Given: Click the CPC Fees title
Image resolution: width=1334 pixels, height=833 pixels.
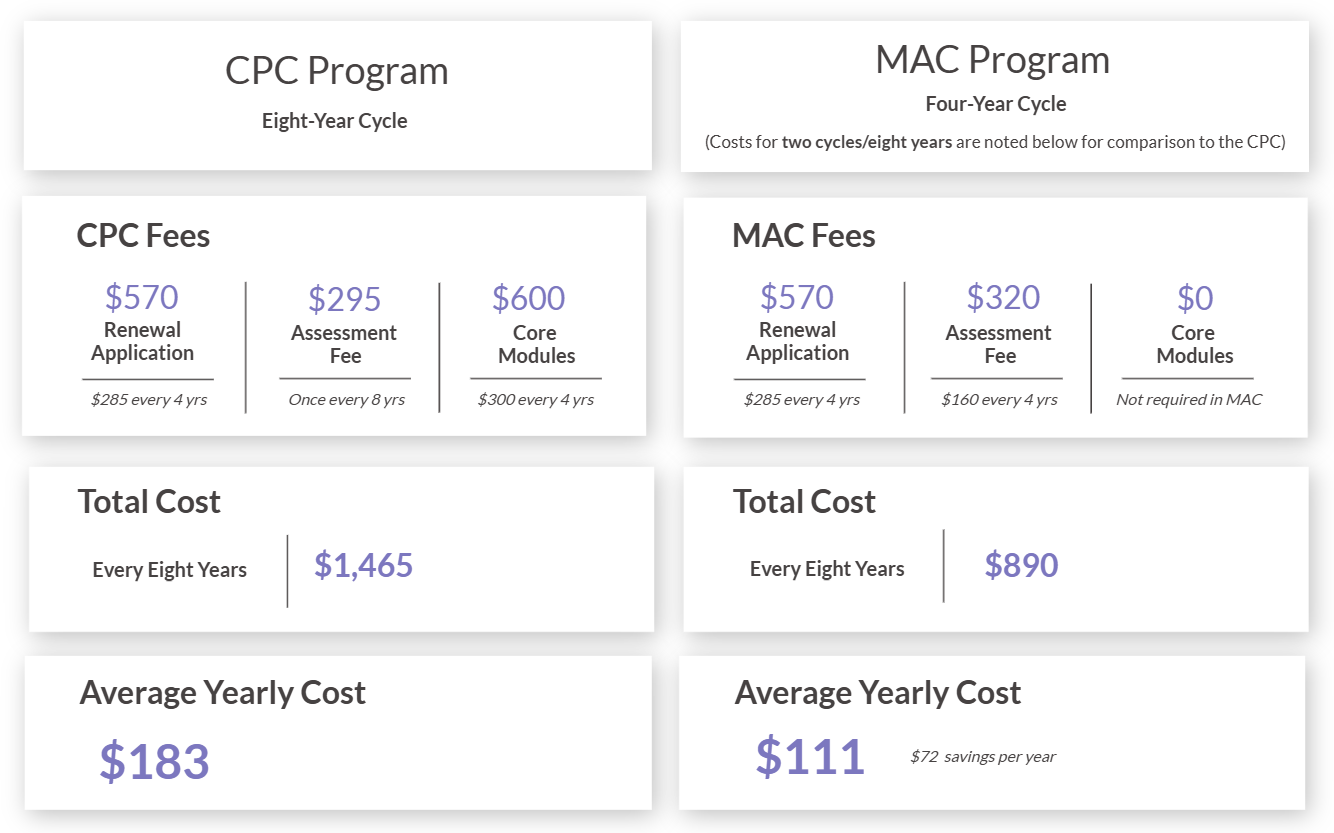Looking at the screenshot, I should pyautogui.click(x=143, y=236).
